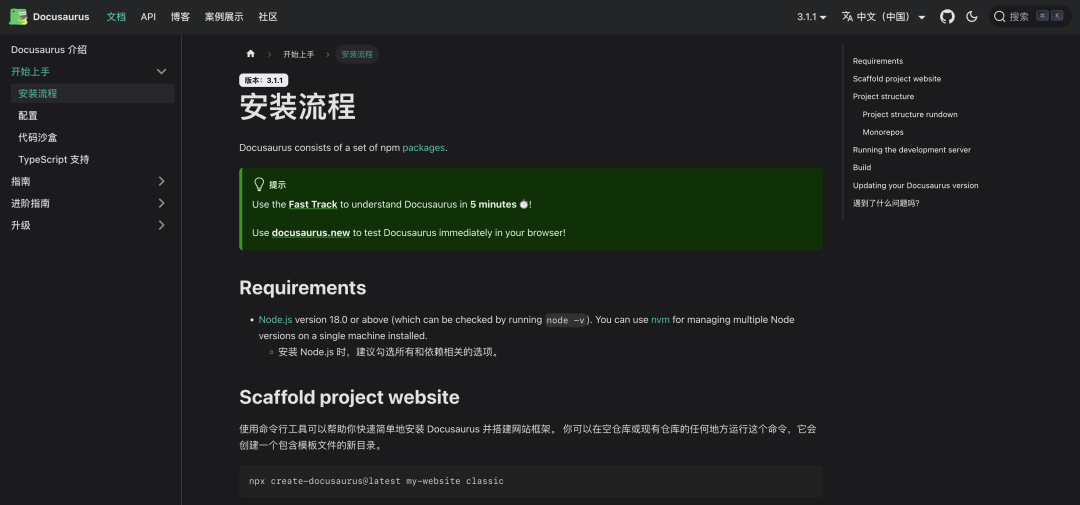
Task: Open 社区 in the top navbar
Action: coord(268,17)
